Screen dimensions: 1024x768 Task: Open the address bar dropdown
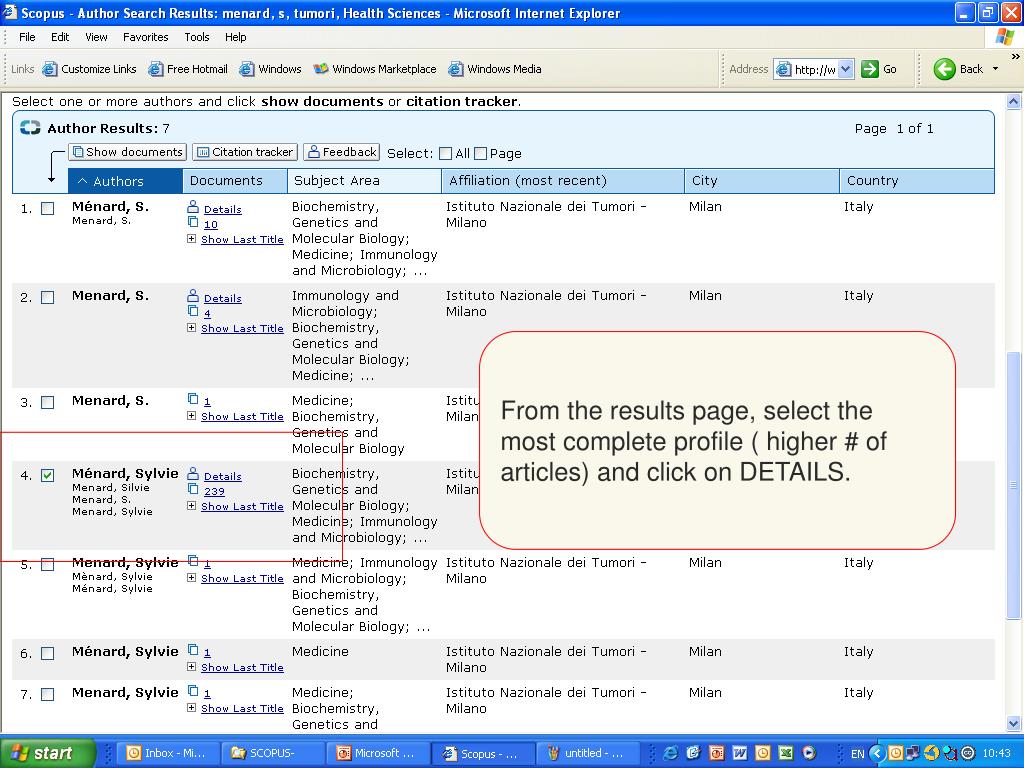[846, 69]
